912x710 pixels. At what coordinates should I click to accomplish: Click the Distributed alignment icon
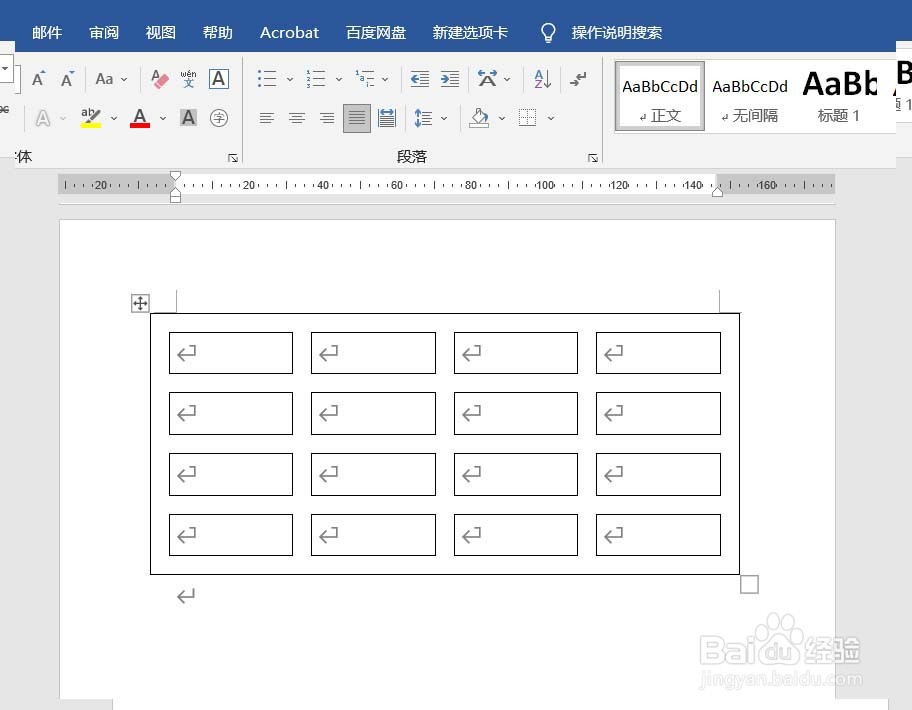tap(387, 118)
